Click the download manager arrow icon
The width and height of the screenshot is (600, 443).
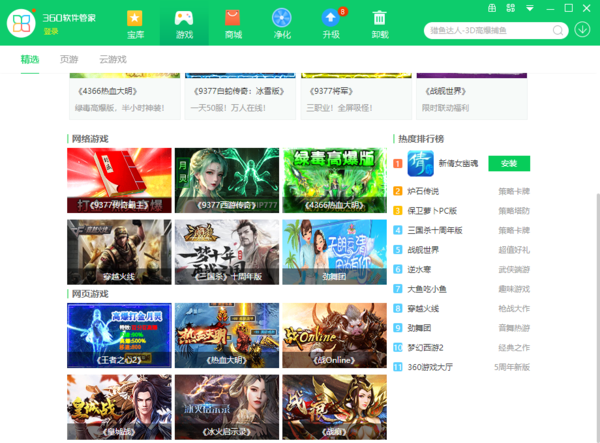tap(583, 28)
